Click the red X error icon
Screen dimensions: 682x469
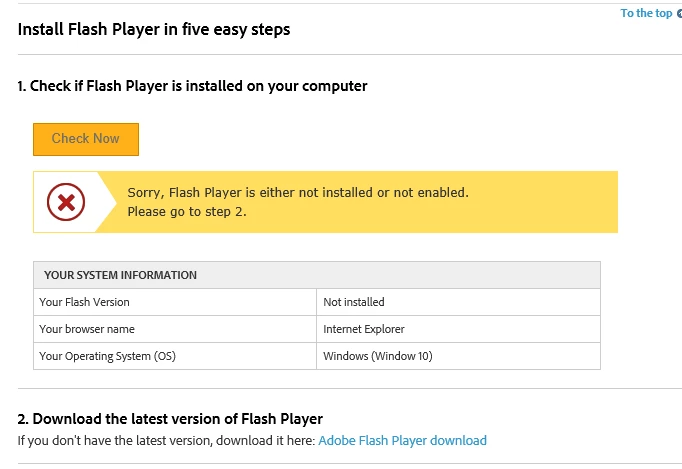pyautogui.click(x=66, y=202)
